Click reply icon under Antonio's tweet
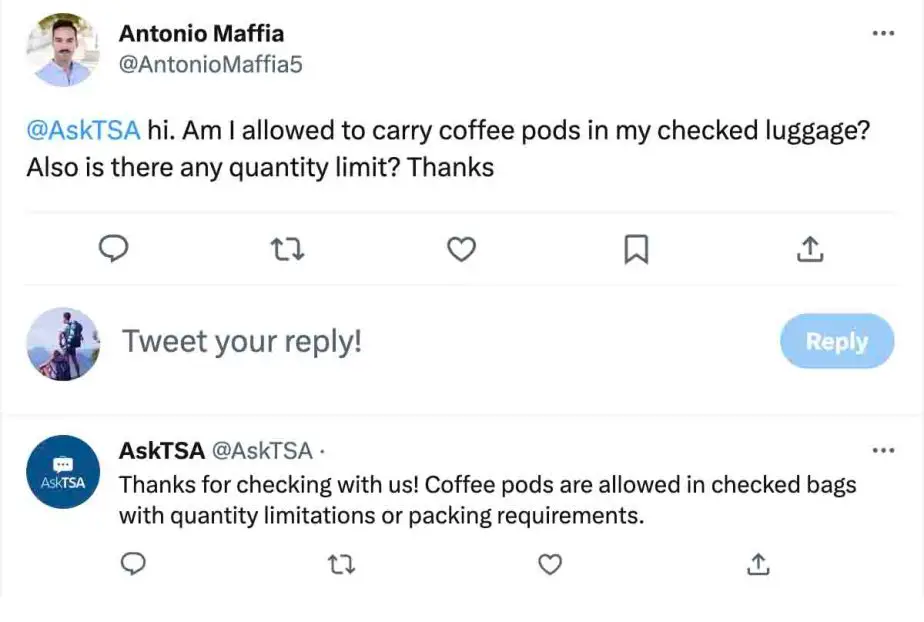The width and height of the screenshot is (924, 622). 113,249
